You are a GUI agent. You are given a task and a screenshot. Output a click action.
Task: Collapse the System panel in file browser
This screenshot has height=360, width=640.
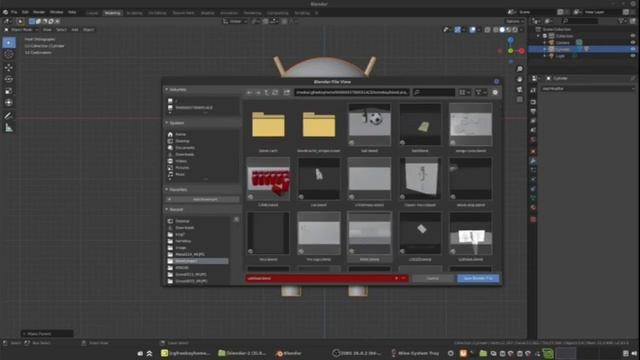[x=167, y=123]
